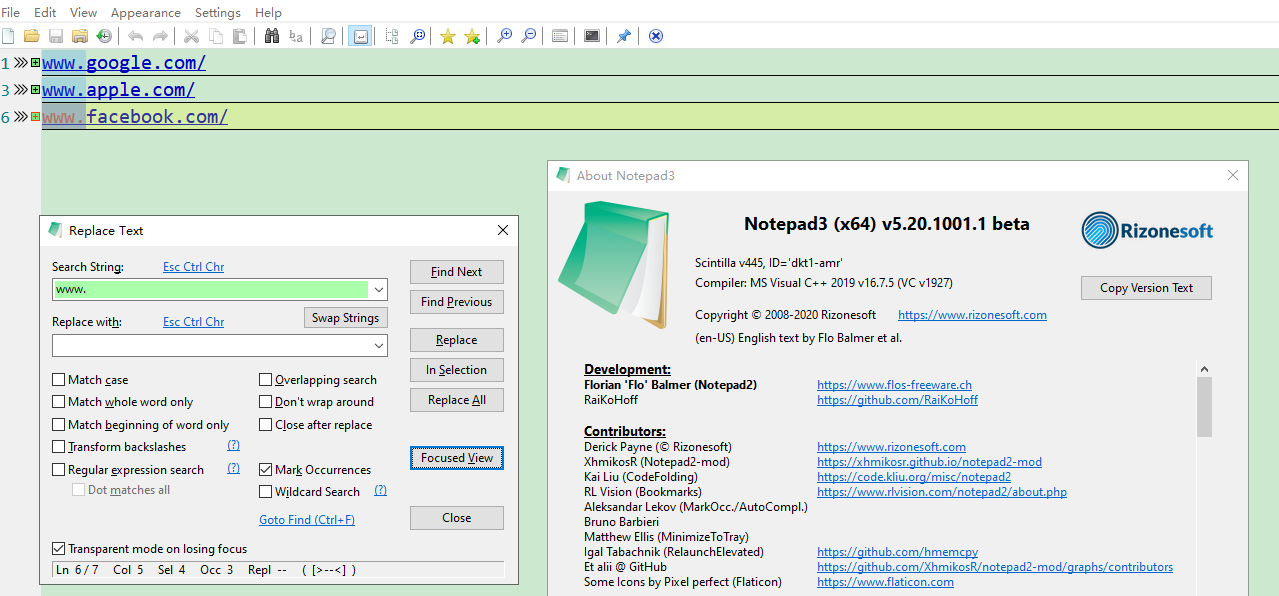The width and height of the screenshot is (1279, 596).
Task: Expand the Search String history dropdown
Action: pyautogui.click(x=378, y=290)
